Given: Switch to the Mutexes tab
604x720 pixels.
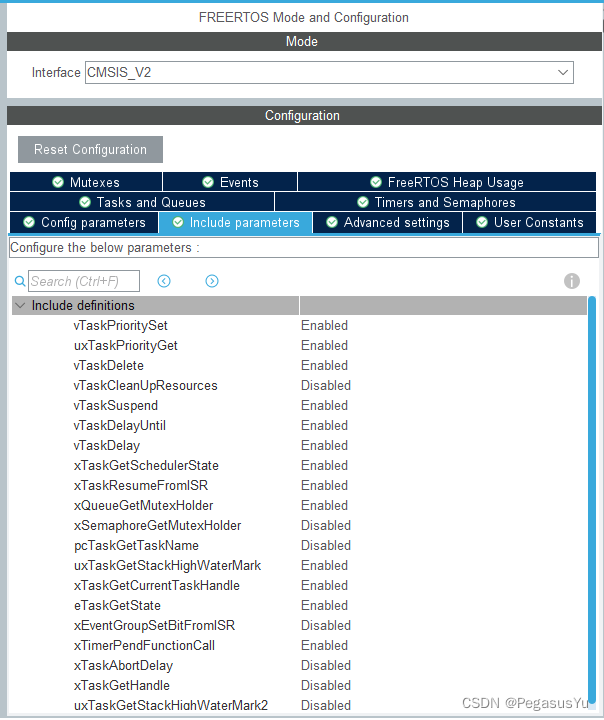Looking at the screenshot, I should (x=86, y=182).
